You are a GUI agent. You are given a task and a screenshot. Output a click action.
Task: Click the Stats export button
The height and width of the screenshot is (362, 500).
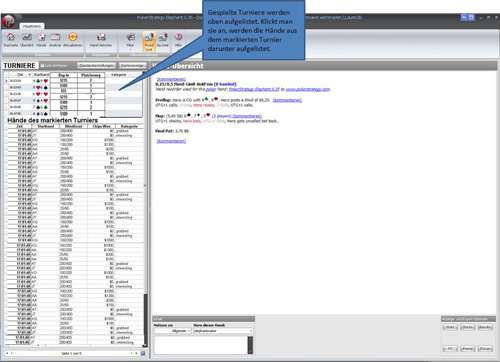coord(450,327)
